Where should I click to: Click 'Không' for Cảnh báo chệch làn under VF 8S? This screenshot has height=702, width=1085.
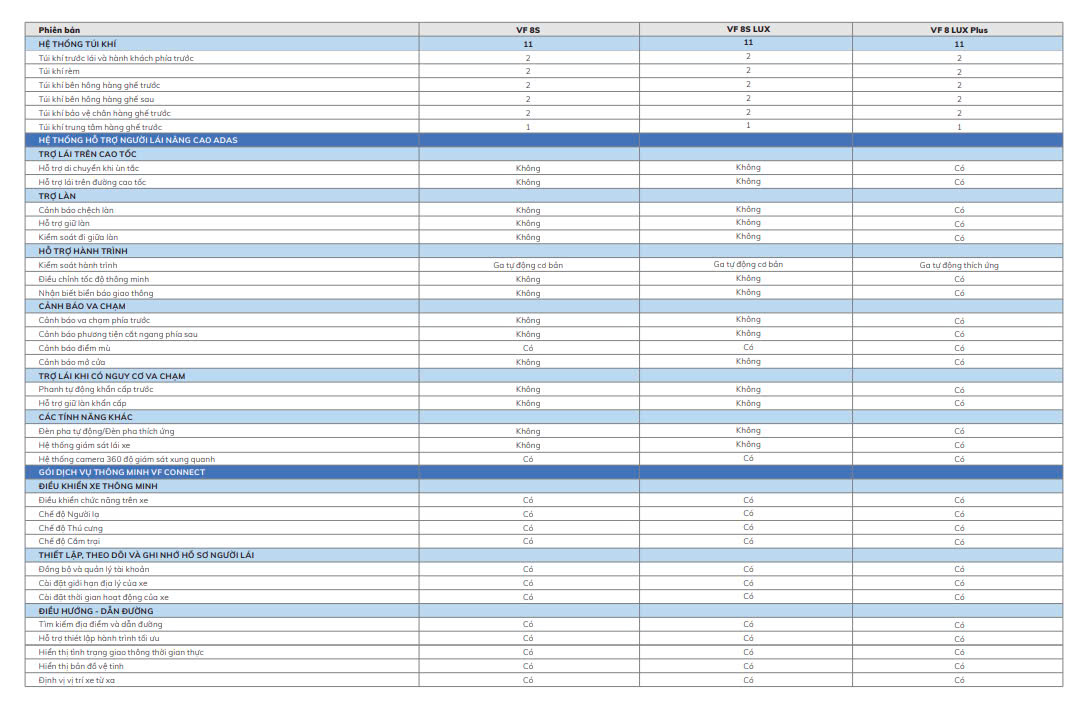528,210
